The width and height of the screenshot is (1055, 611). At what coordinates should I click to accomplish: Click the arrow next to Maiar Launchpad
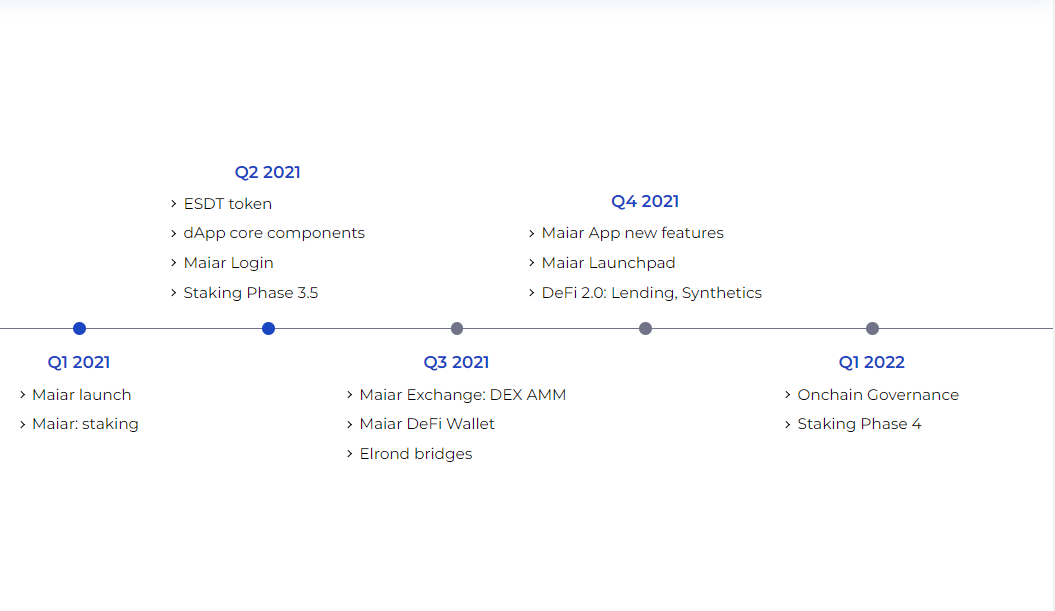click(532, 263)
